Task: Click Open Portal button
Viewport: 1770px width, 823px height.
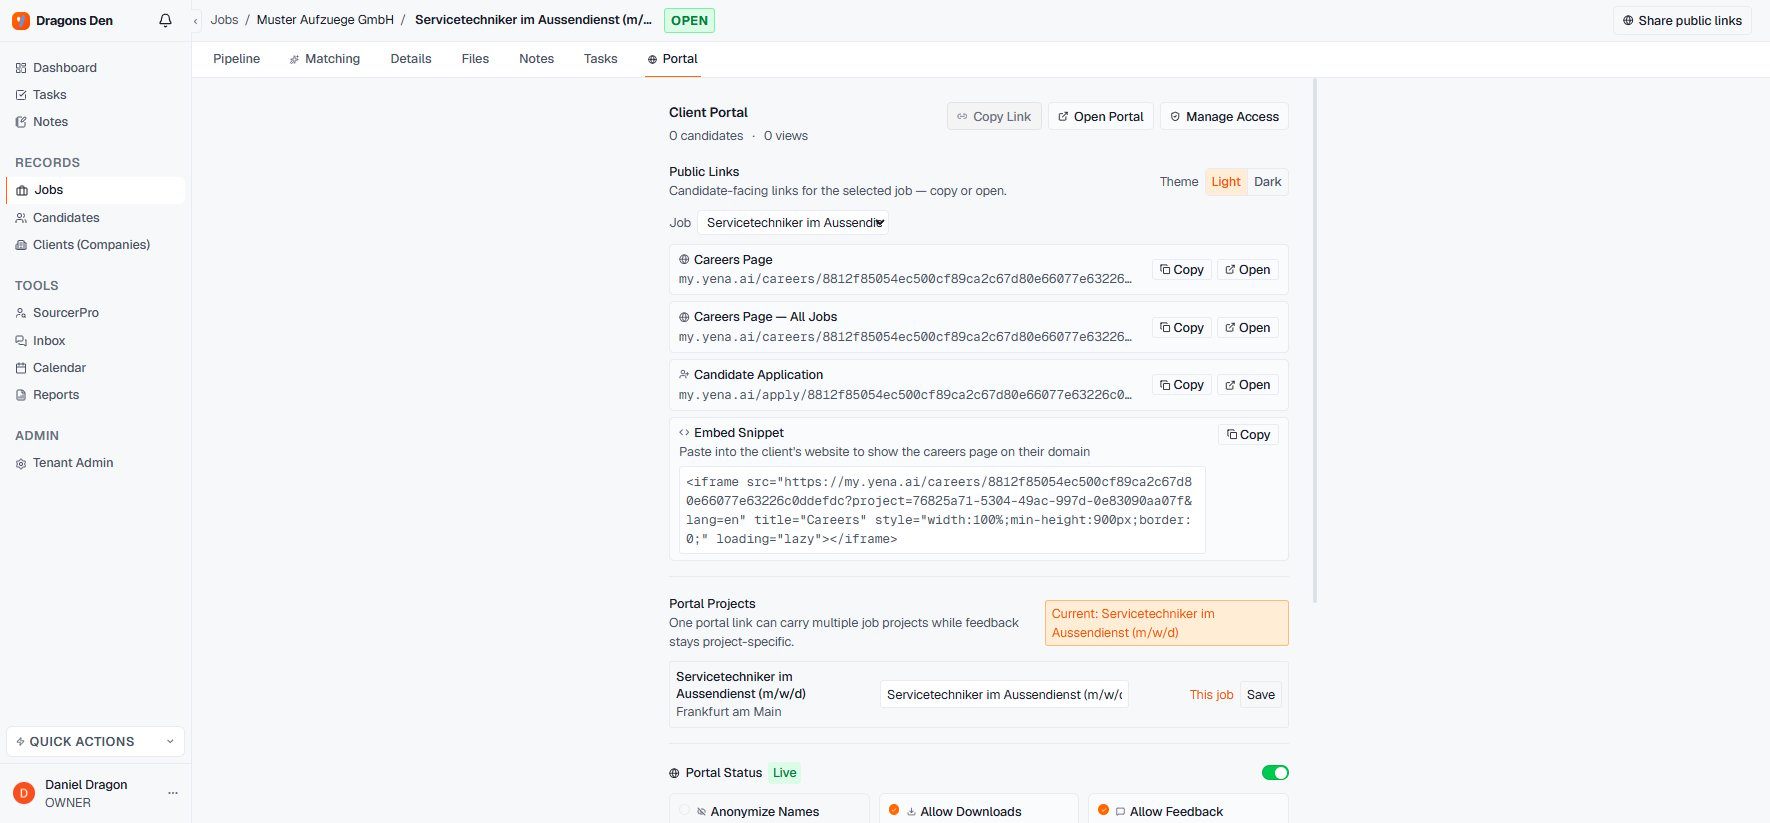Action: (1101, 117)
